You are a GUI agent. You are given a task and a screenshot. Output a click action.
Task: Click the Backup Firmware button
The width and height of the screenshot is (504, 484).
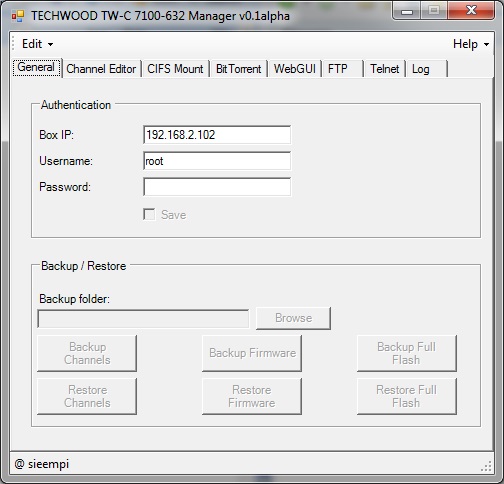coord(252,353)
